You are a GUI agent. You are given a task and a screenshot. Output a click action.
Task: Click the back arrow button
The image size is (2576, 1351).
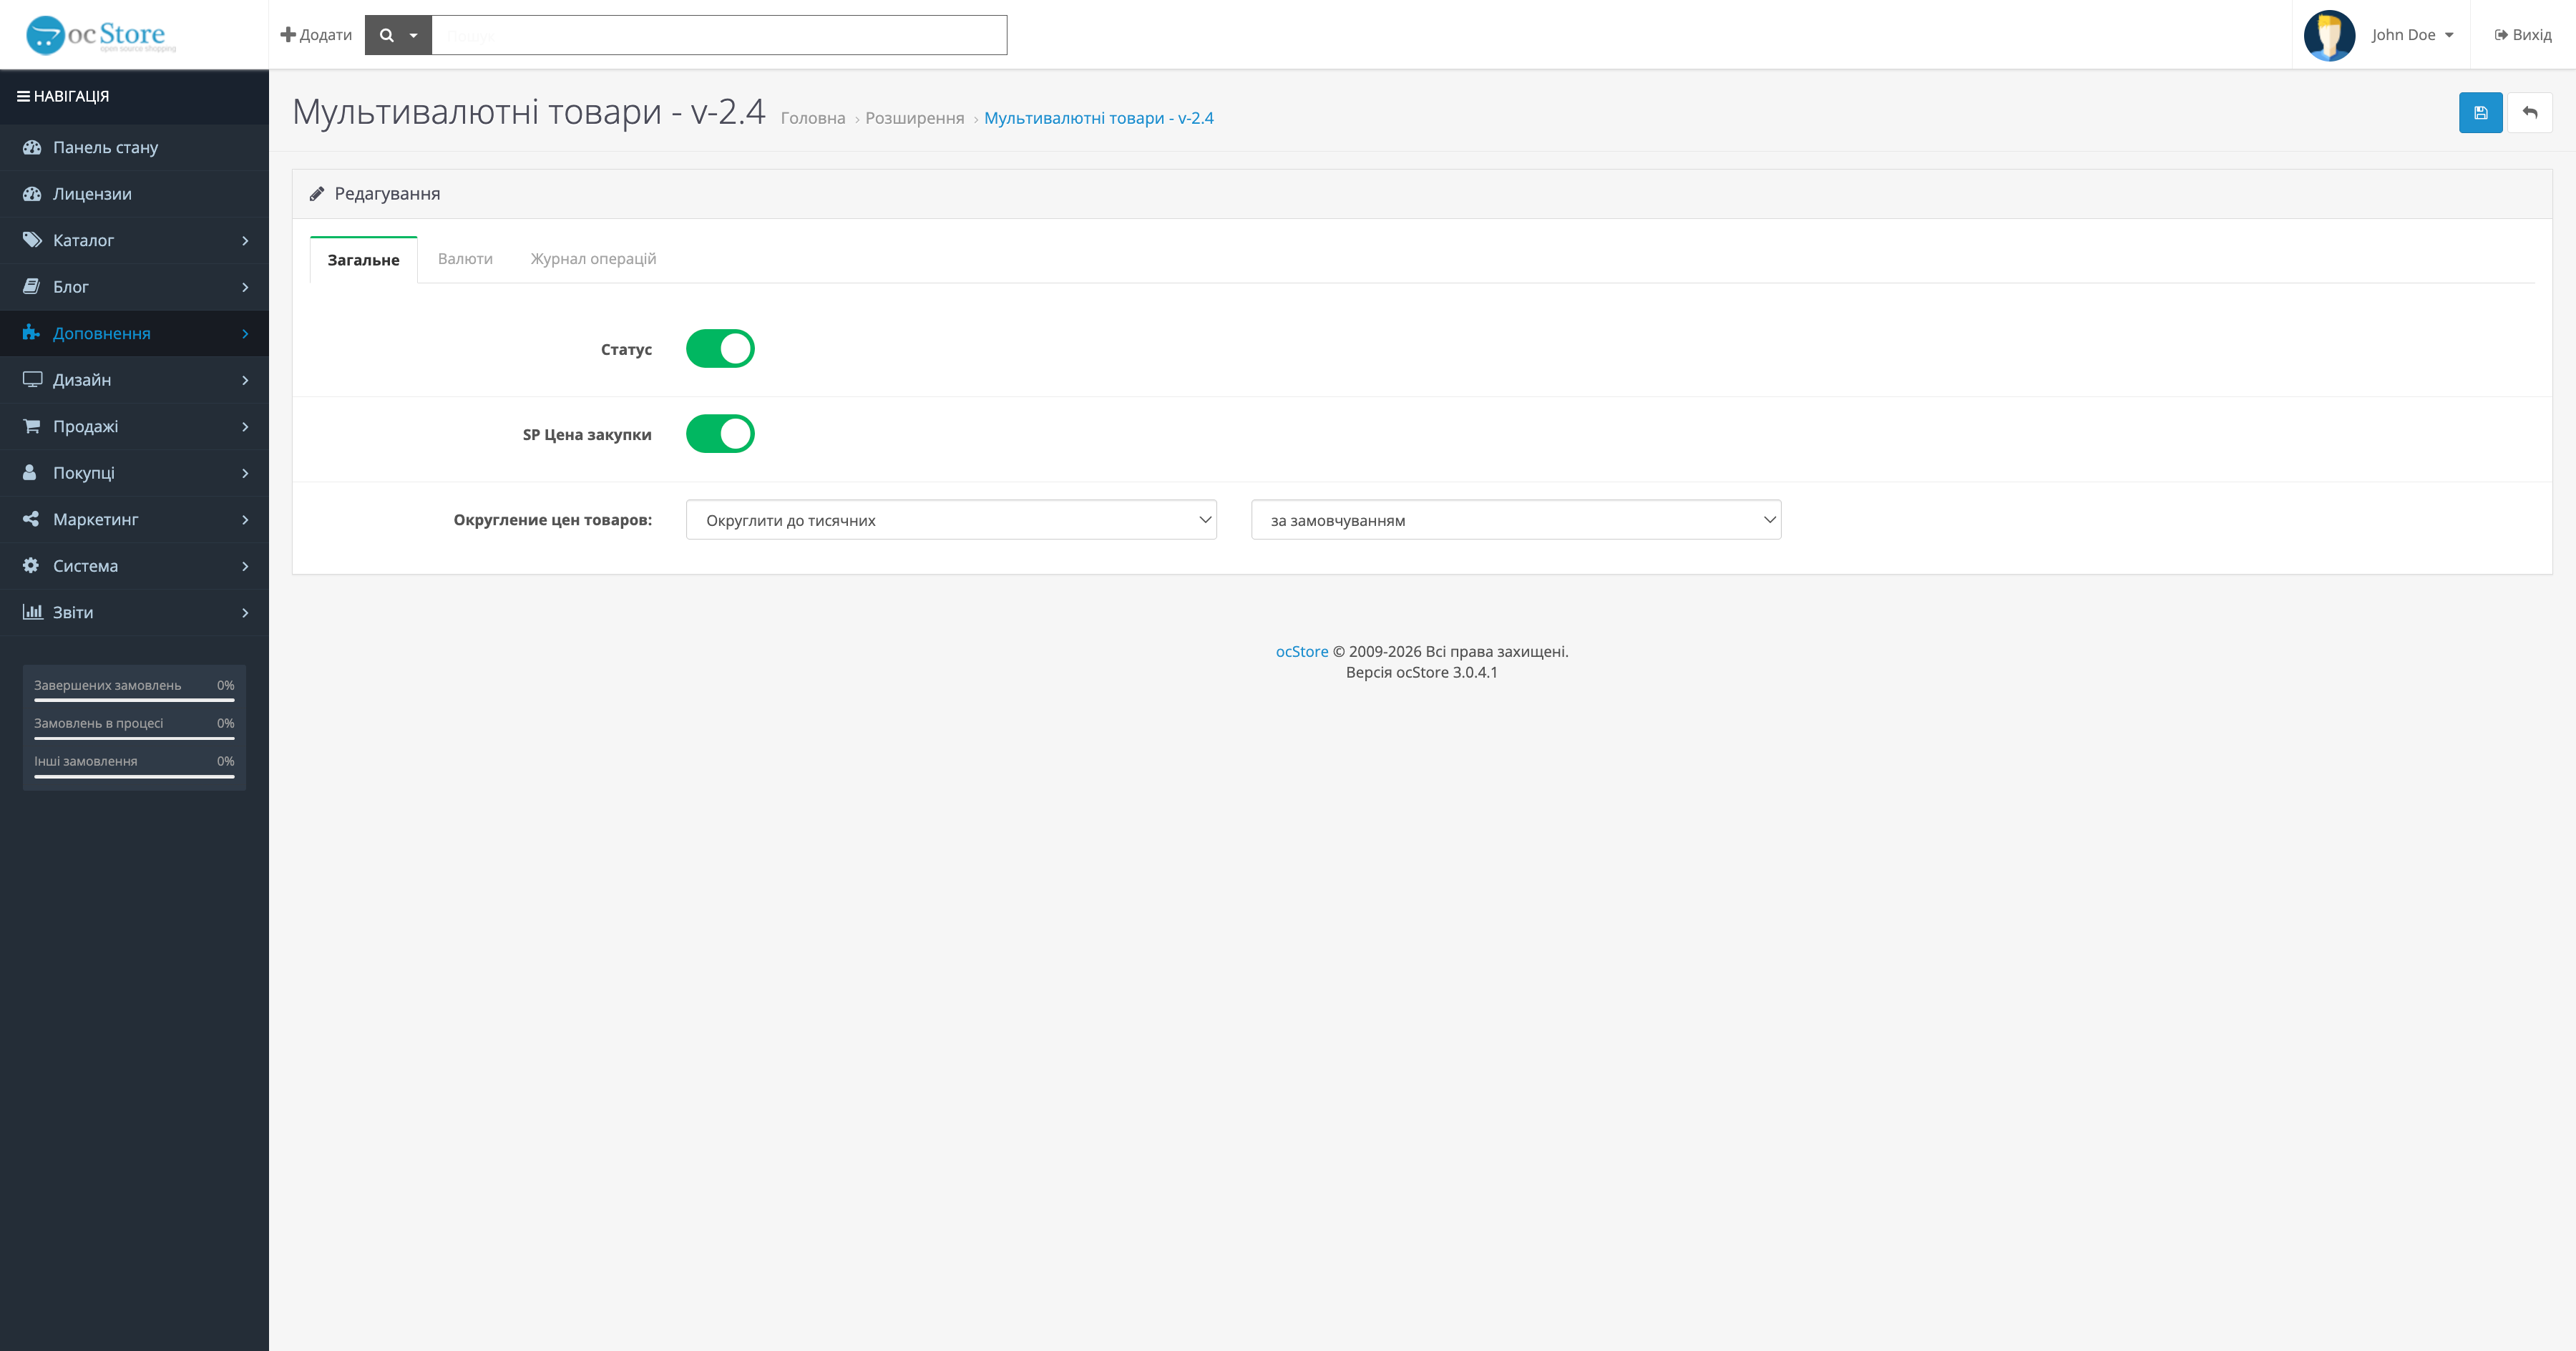pos(2529,113)
